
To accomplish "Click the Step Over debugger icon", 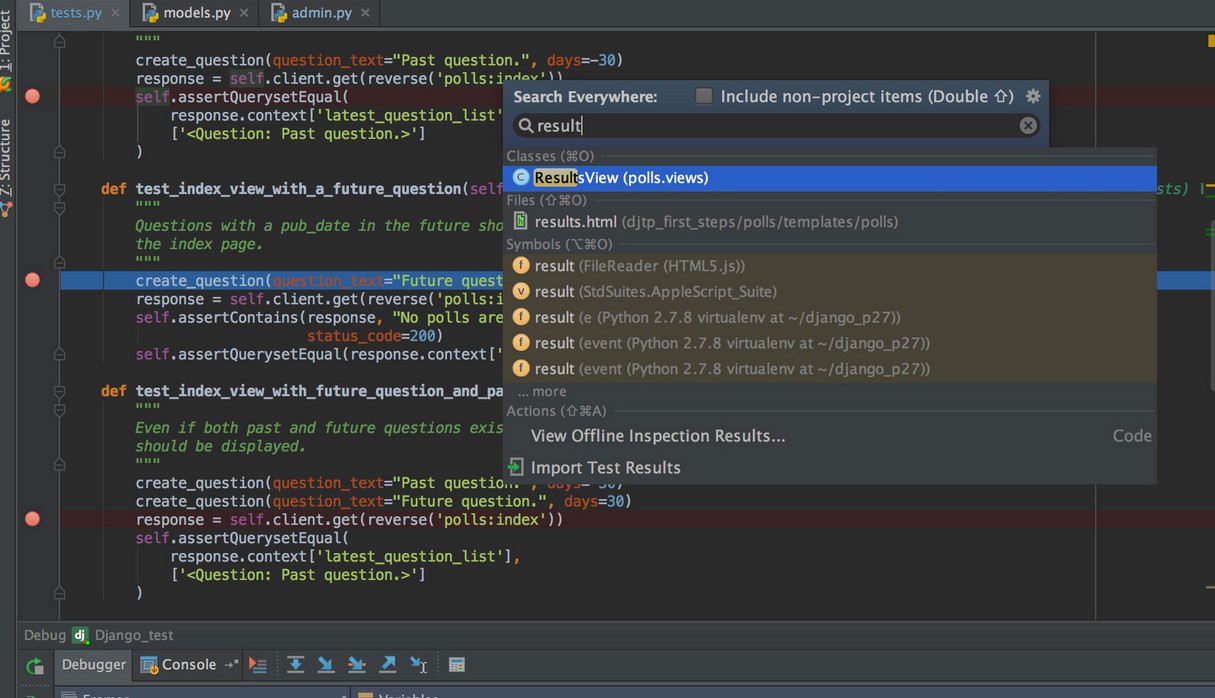I will click(295, 665).
